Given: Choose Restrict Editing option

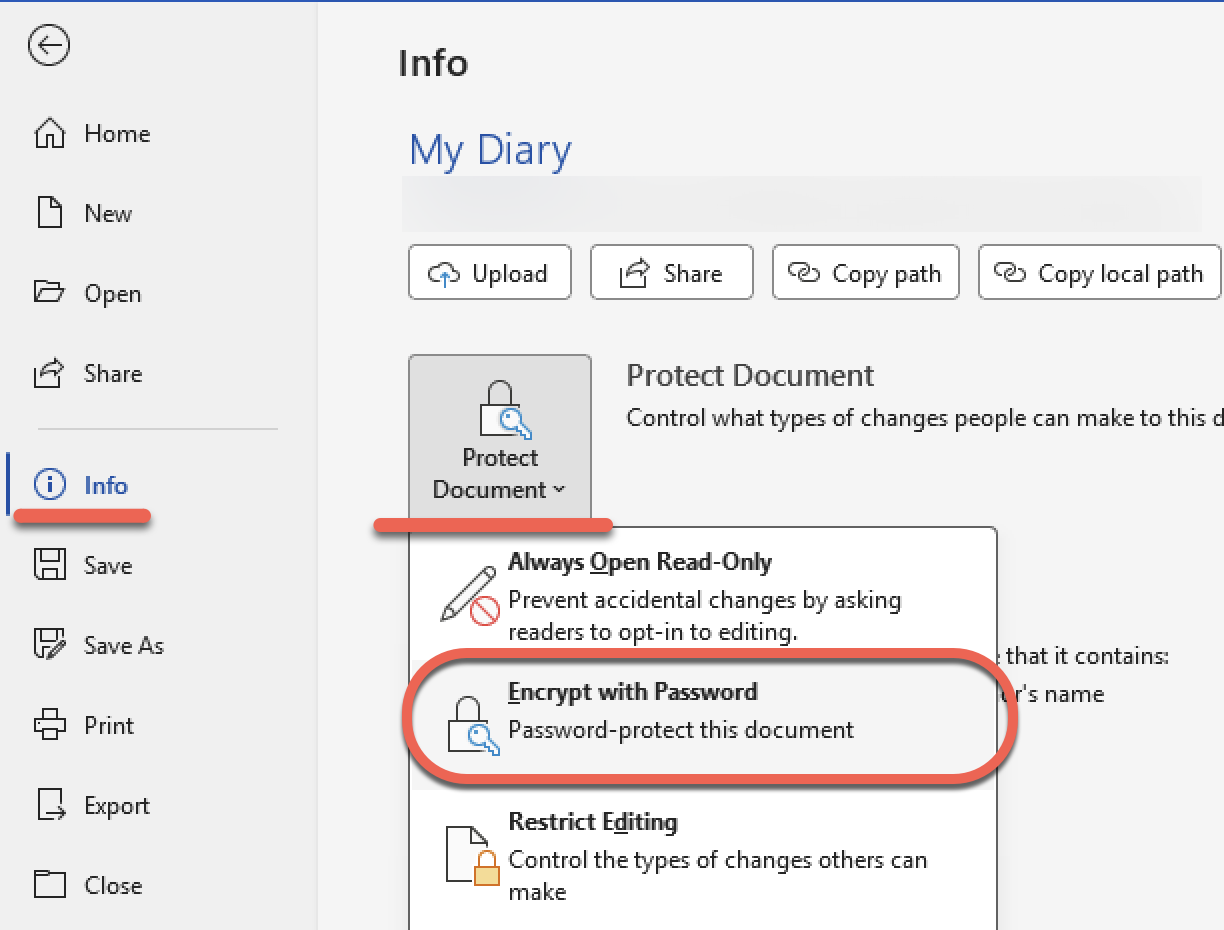Looking at the screenshot, I should 703,856.
